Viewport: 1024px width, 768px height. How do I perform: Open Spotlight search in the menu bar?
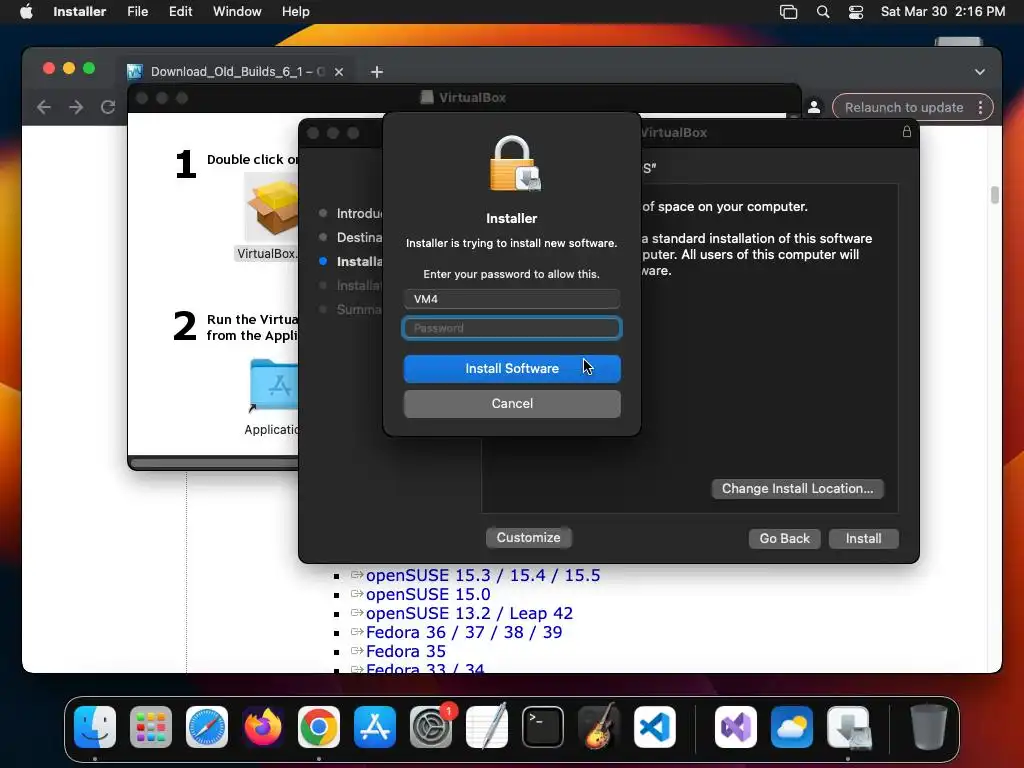[823, 12]
